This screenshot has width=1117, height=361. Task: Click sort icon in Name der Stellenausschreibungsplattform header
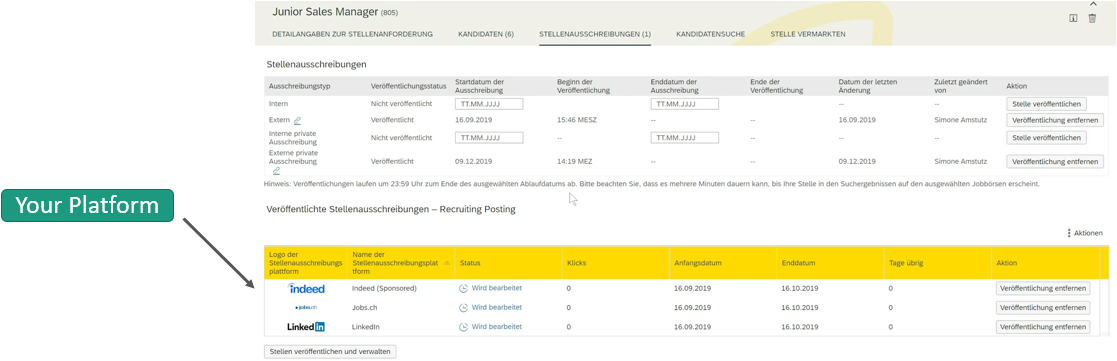coord(447,263)
